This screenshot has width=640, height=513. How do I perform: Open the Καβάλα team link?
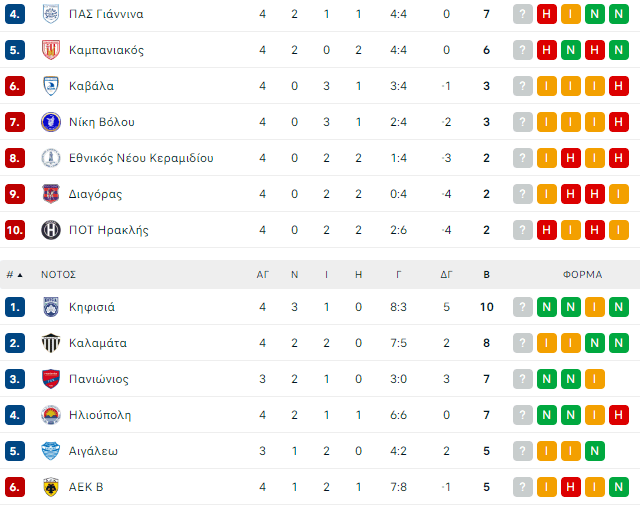pos(92,86)
